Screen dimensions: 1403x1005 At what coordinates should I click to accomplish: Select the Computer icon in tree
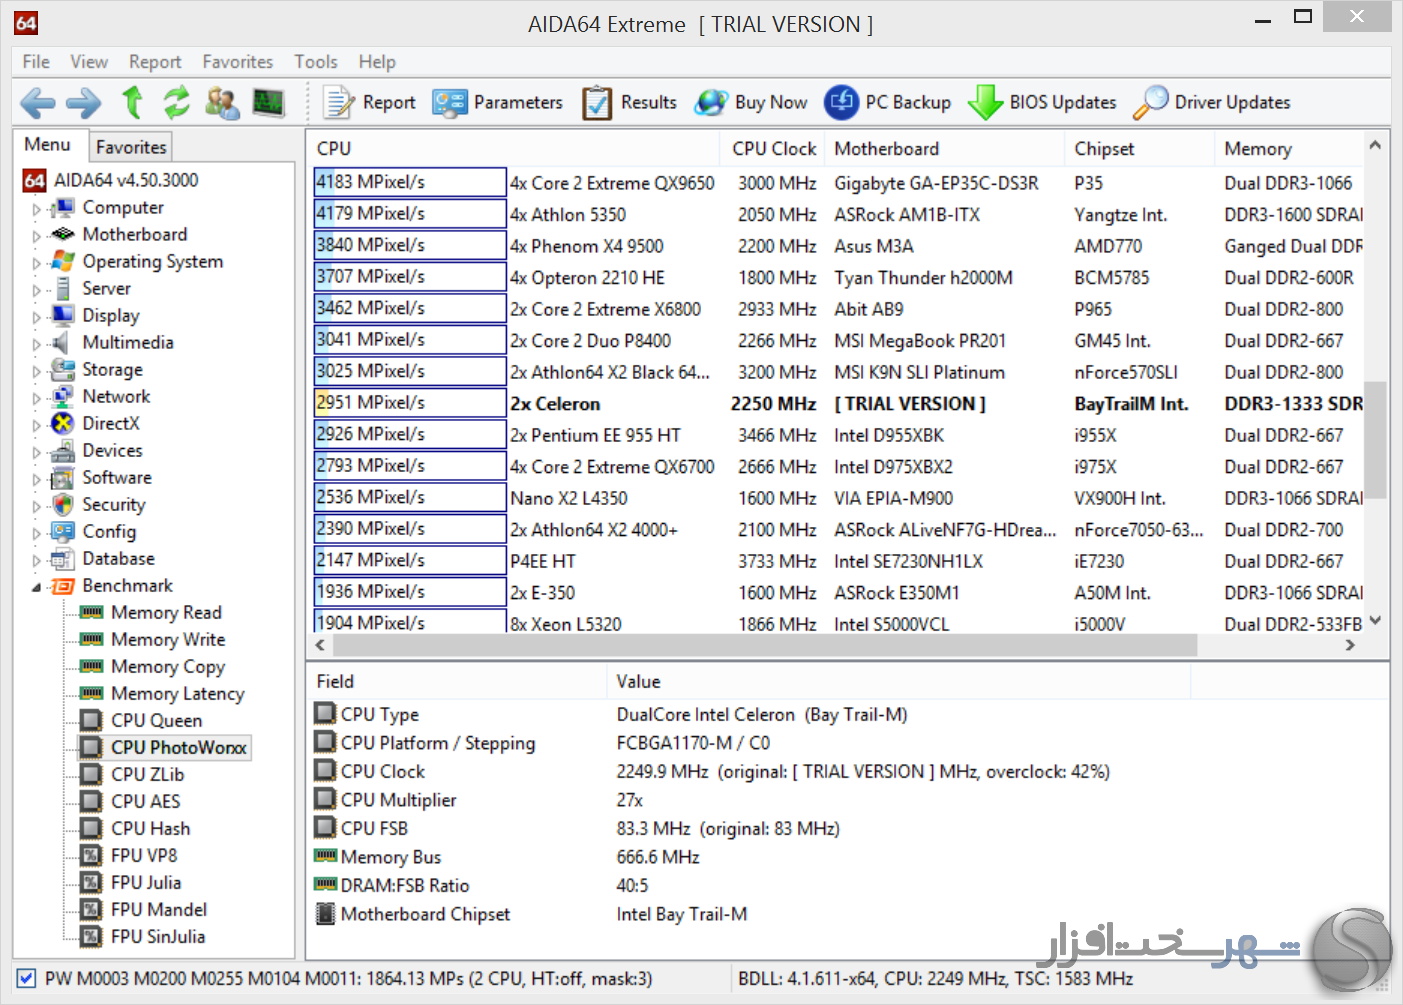(x=63, y=208)
